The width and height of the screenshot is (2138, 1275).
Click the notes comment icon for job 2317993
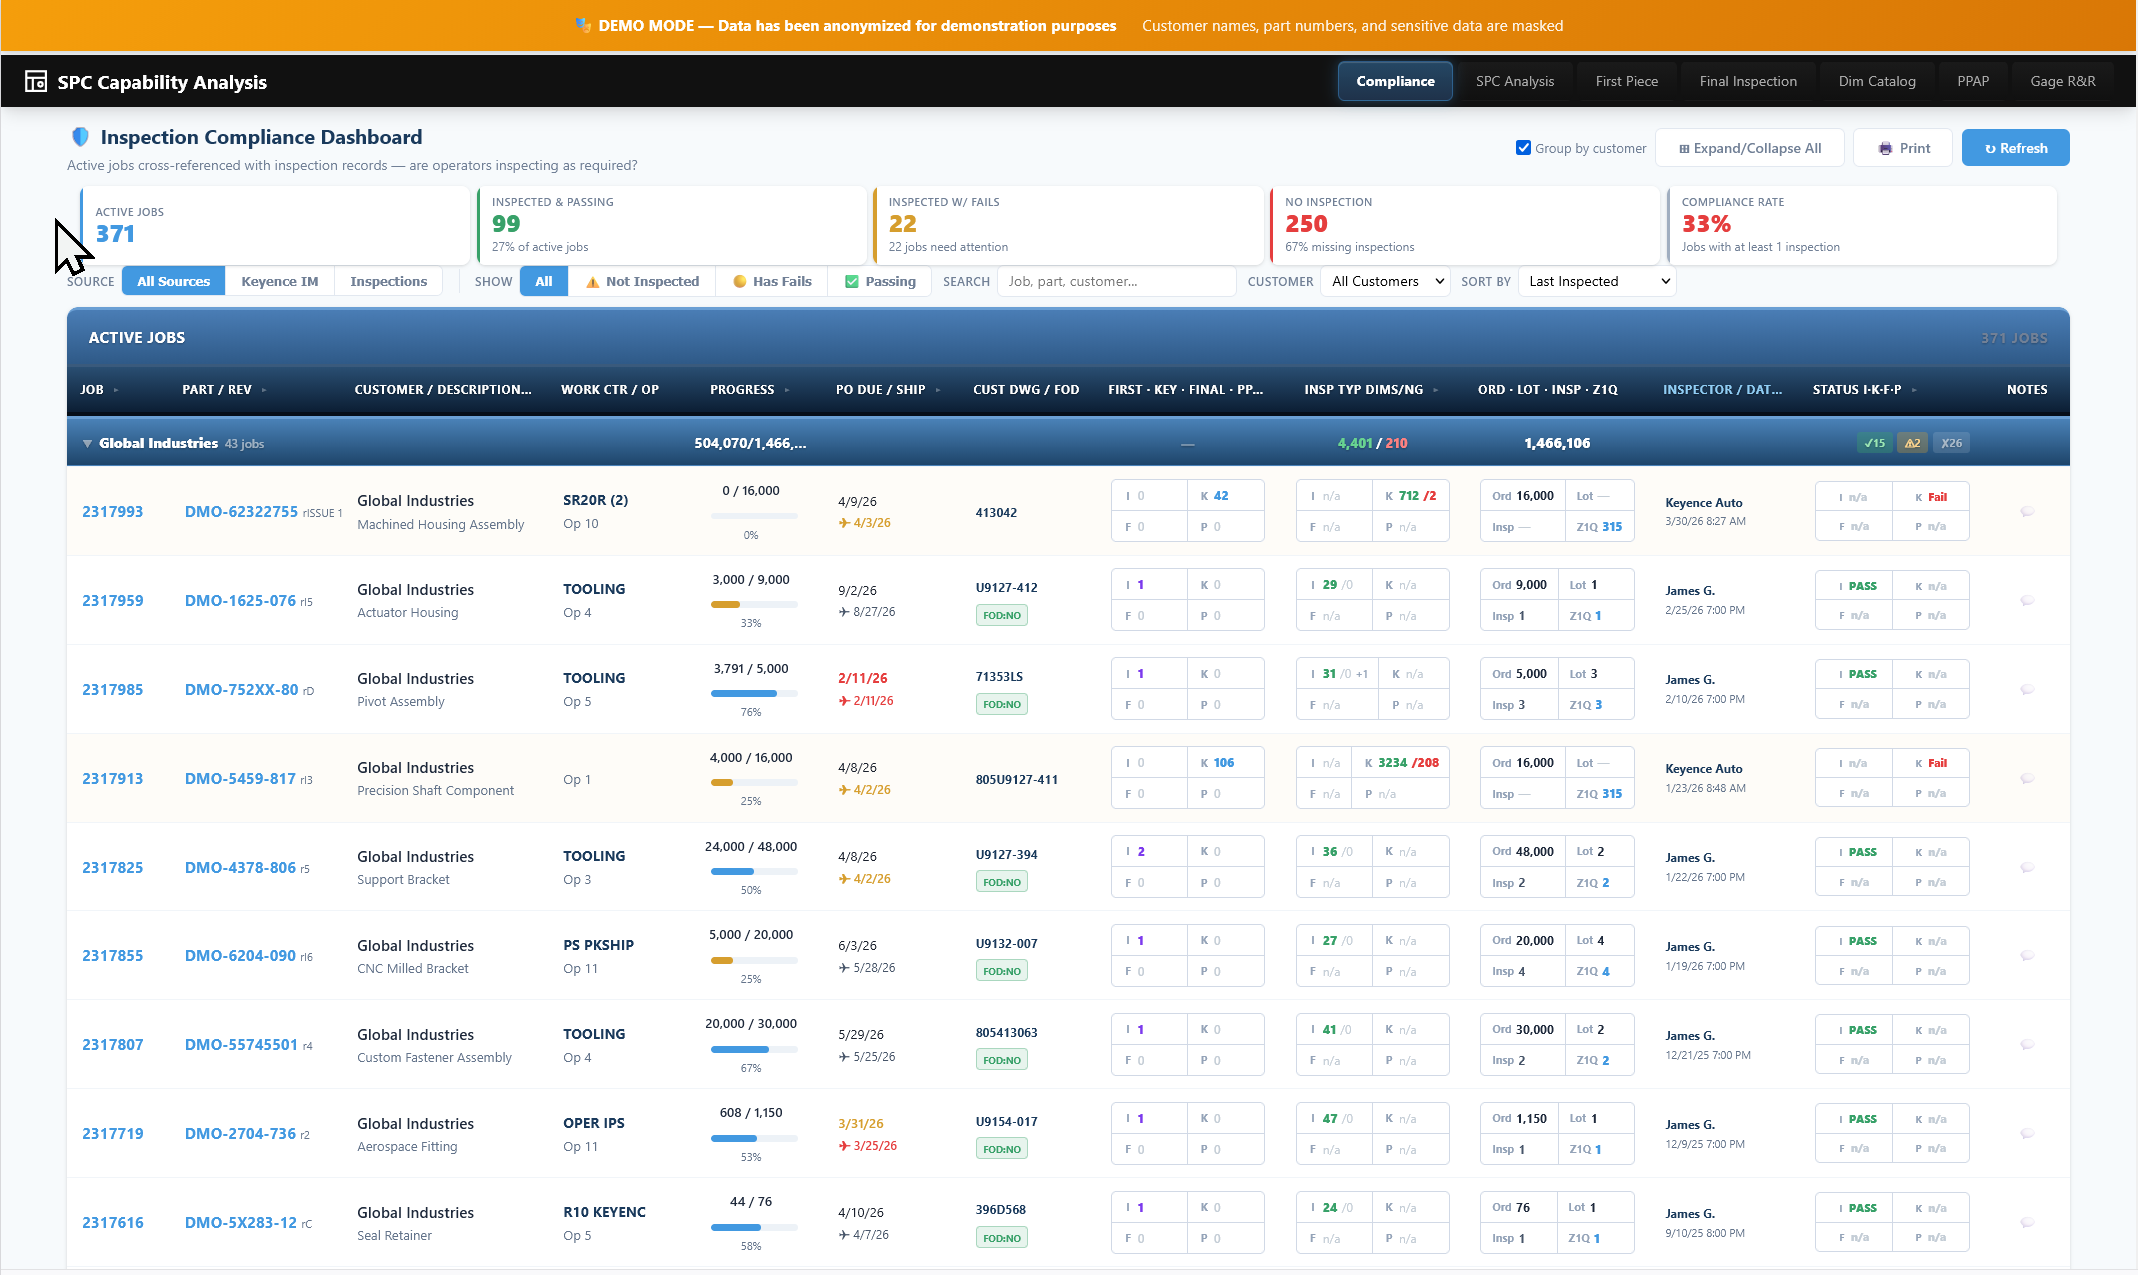tap(2027, 512)
